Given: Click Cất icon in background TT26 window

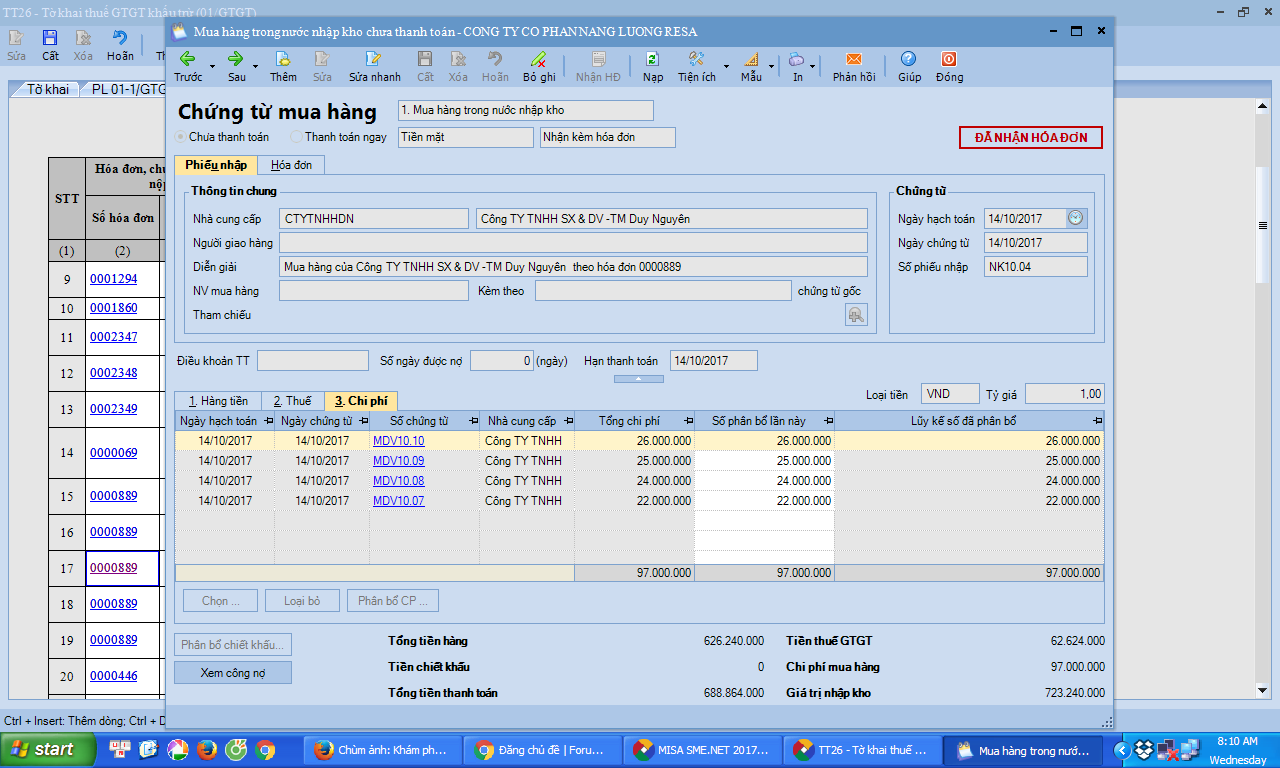Looking at the screenshot, I should pos(50,45).
